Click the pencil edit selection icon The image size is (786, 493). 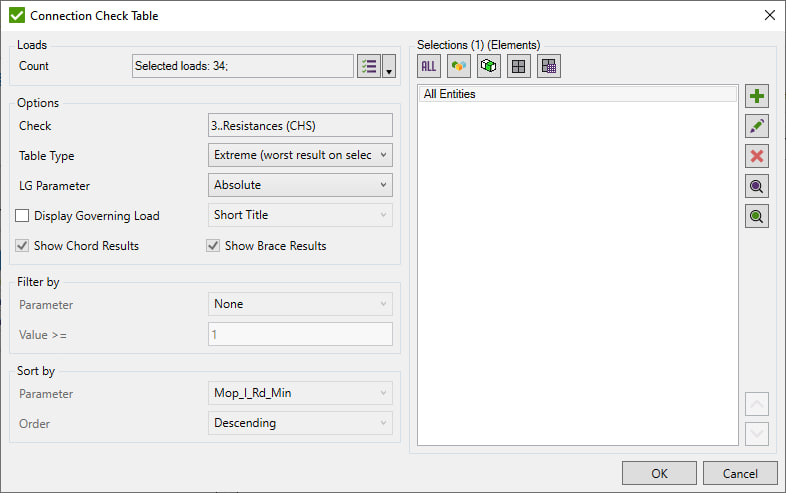757,126
